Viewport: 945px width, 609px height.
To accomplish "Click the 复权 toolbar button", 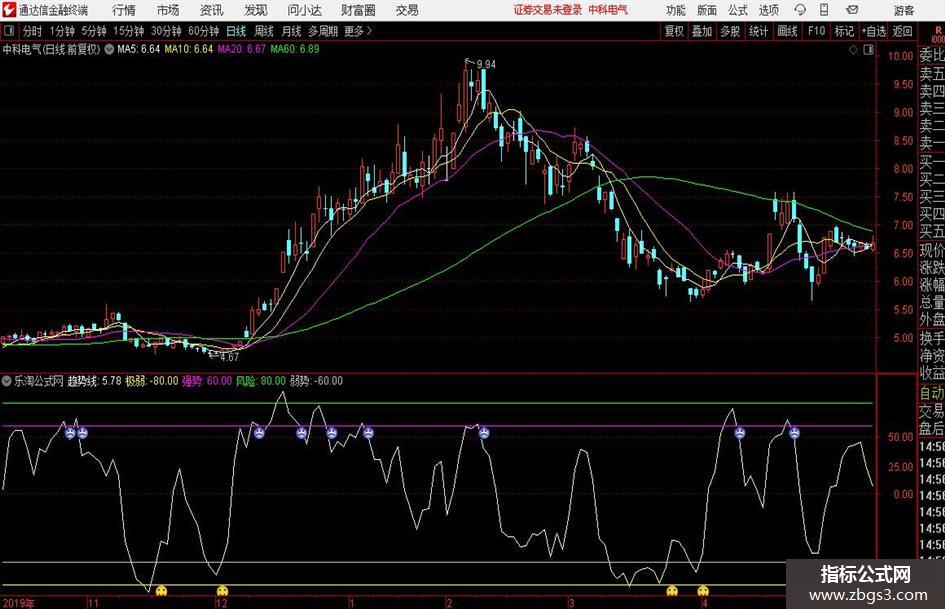I will point(674,31).
